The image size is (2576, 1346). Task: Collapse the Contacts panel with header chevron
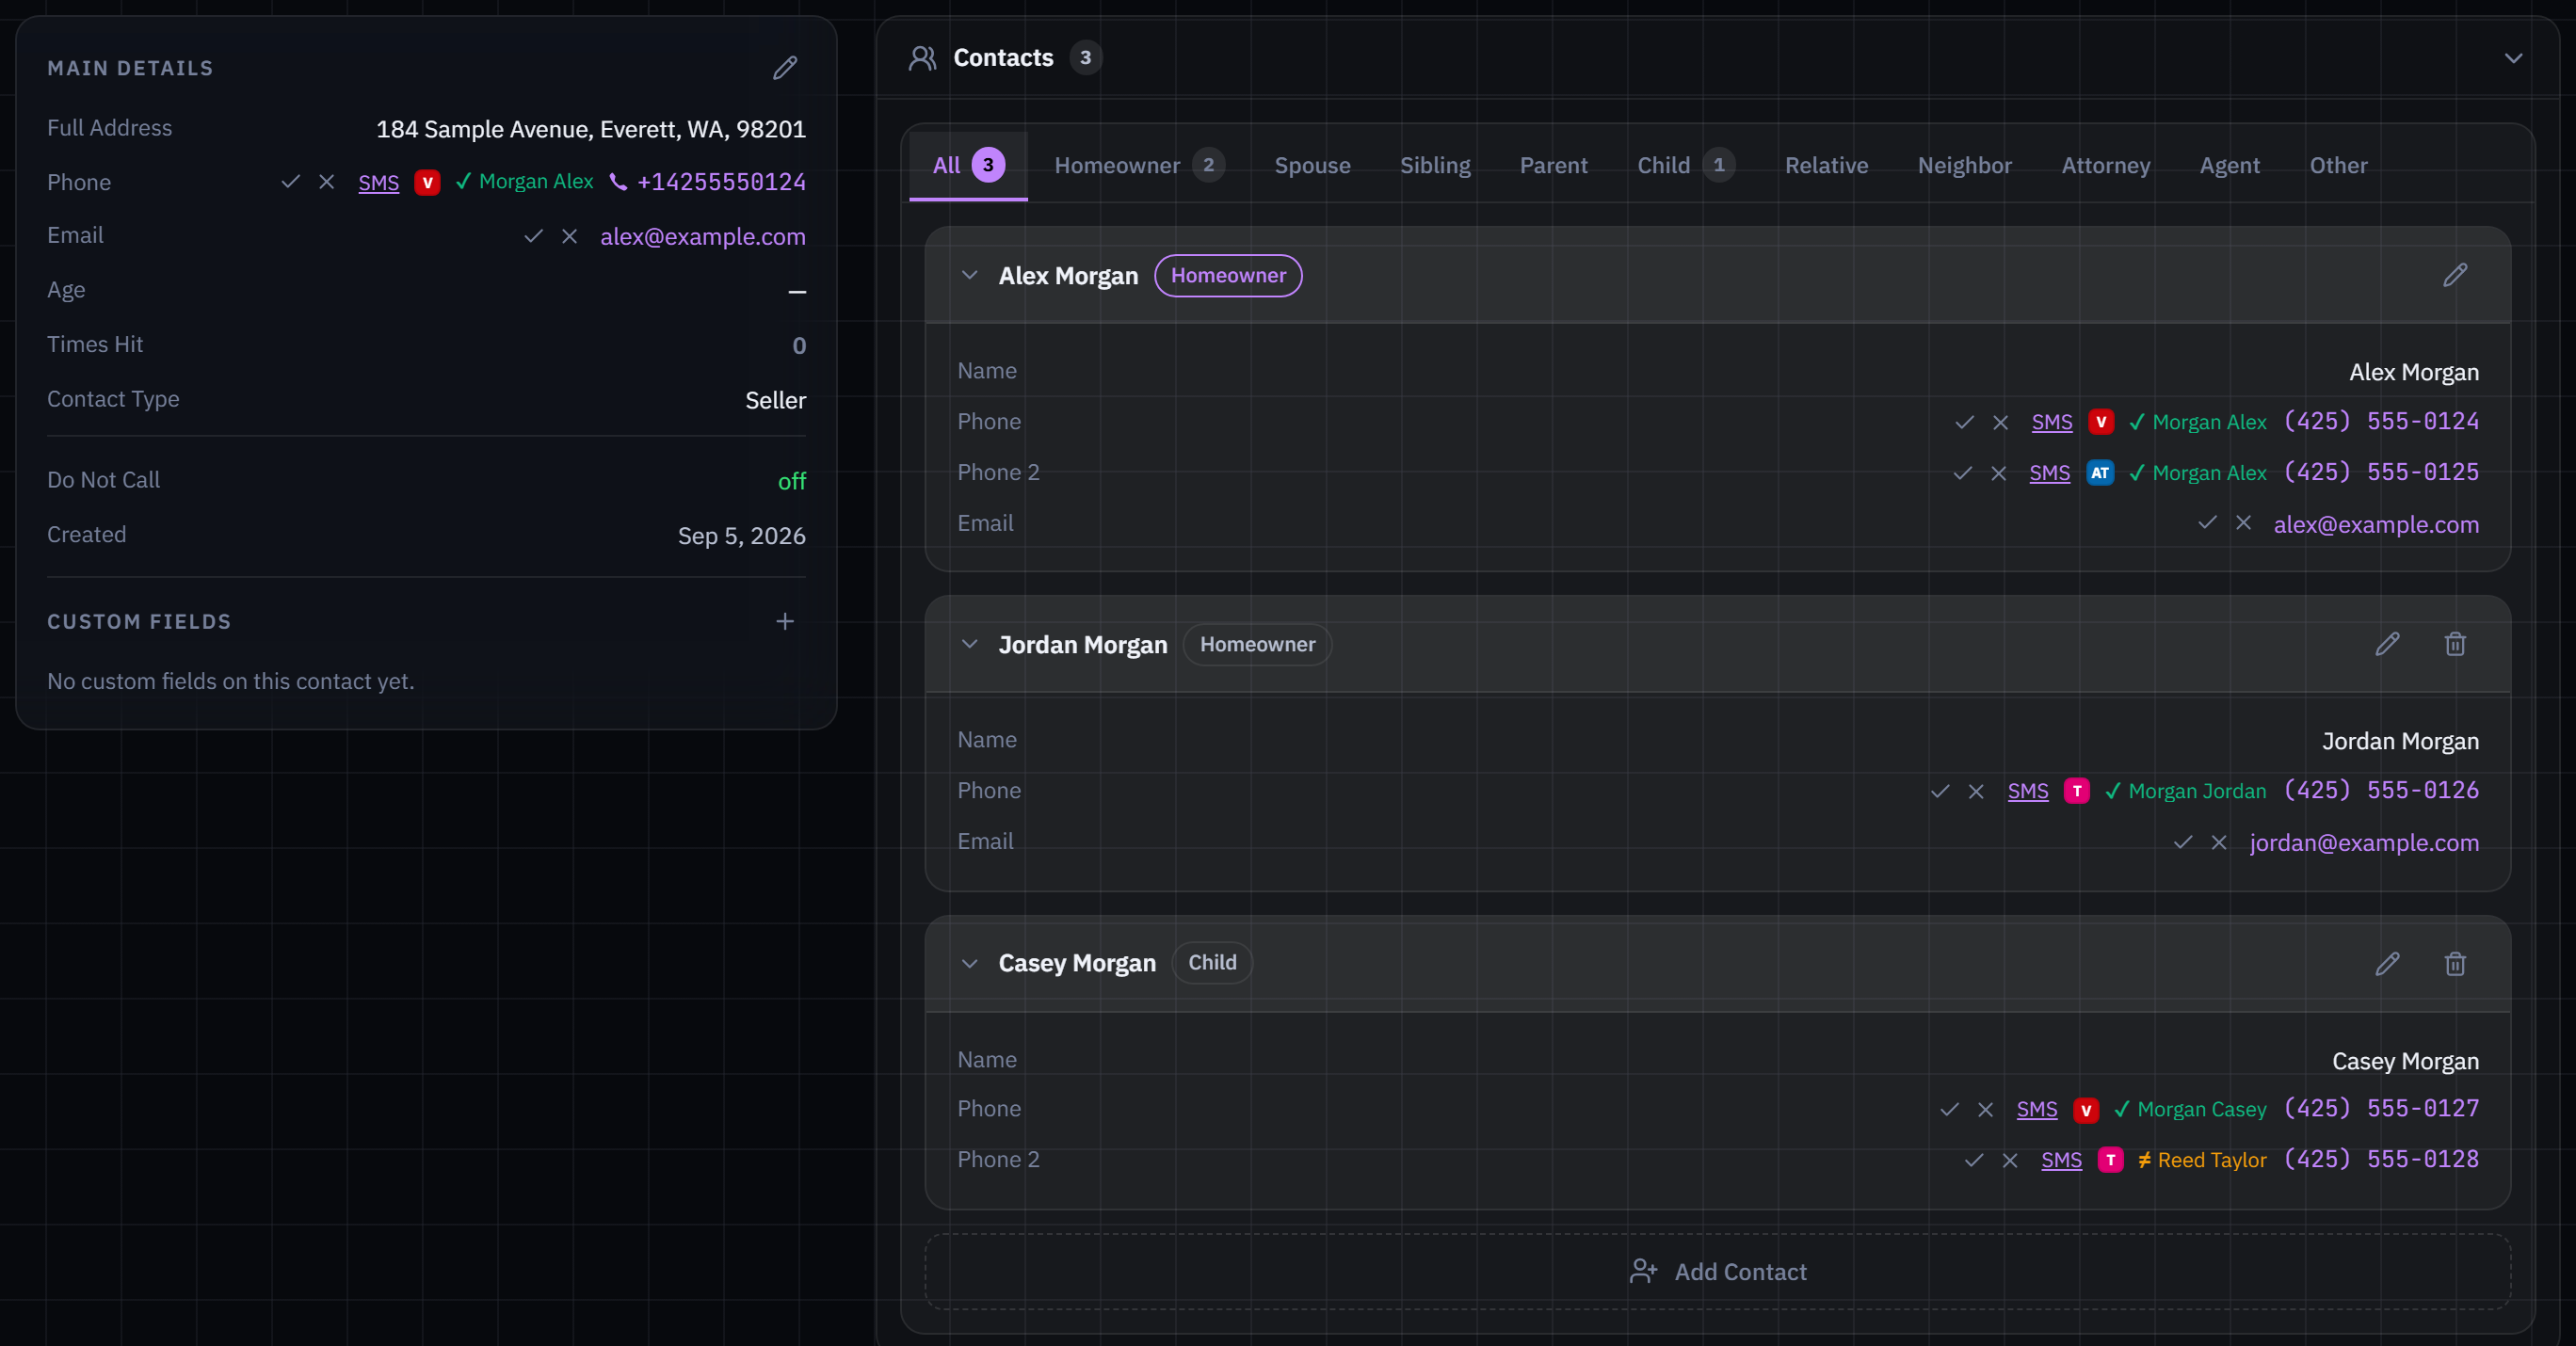pos(2513,58)
